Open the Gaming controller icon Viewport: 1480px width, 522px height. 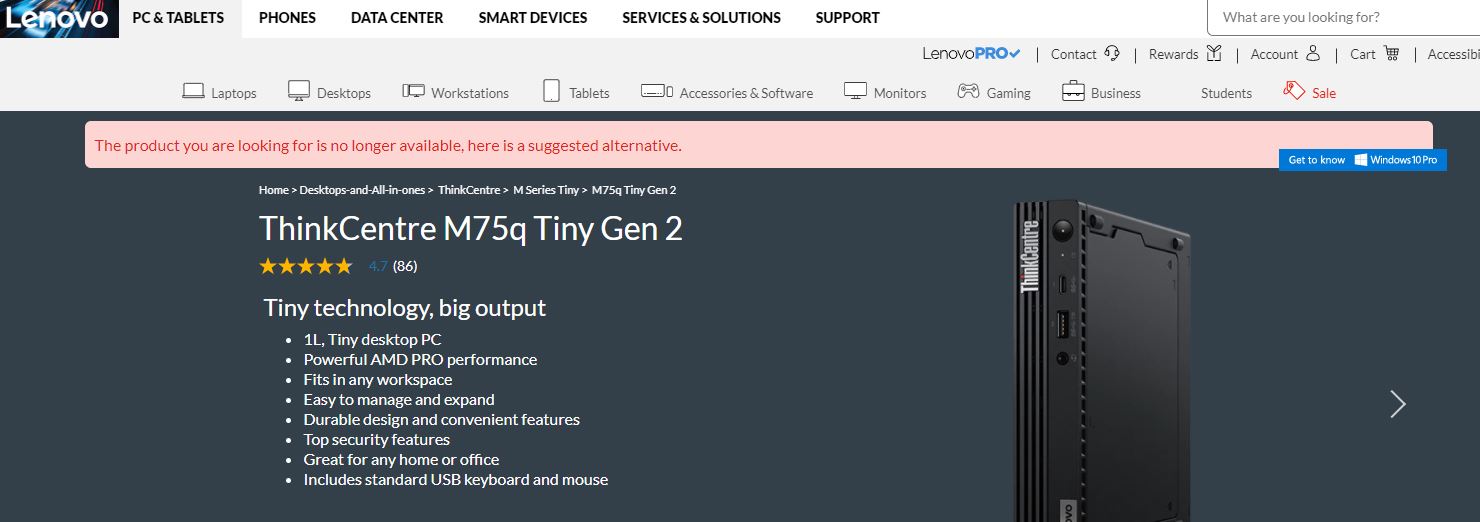click(968, 92)
